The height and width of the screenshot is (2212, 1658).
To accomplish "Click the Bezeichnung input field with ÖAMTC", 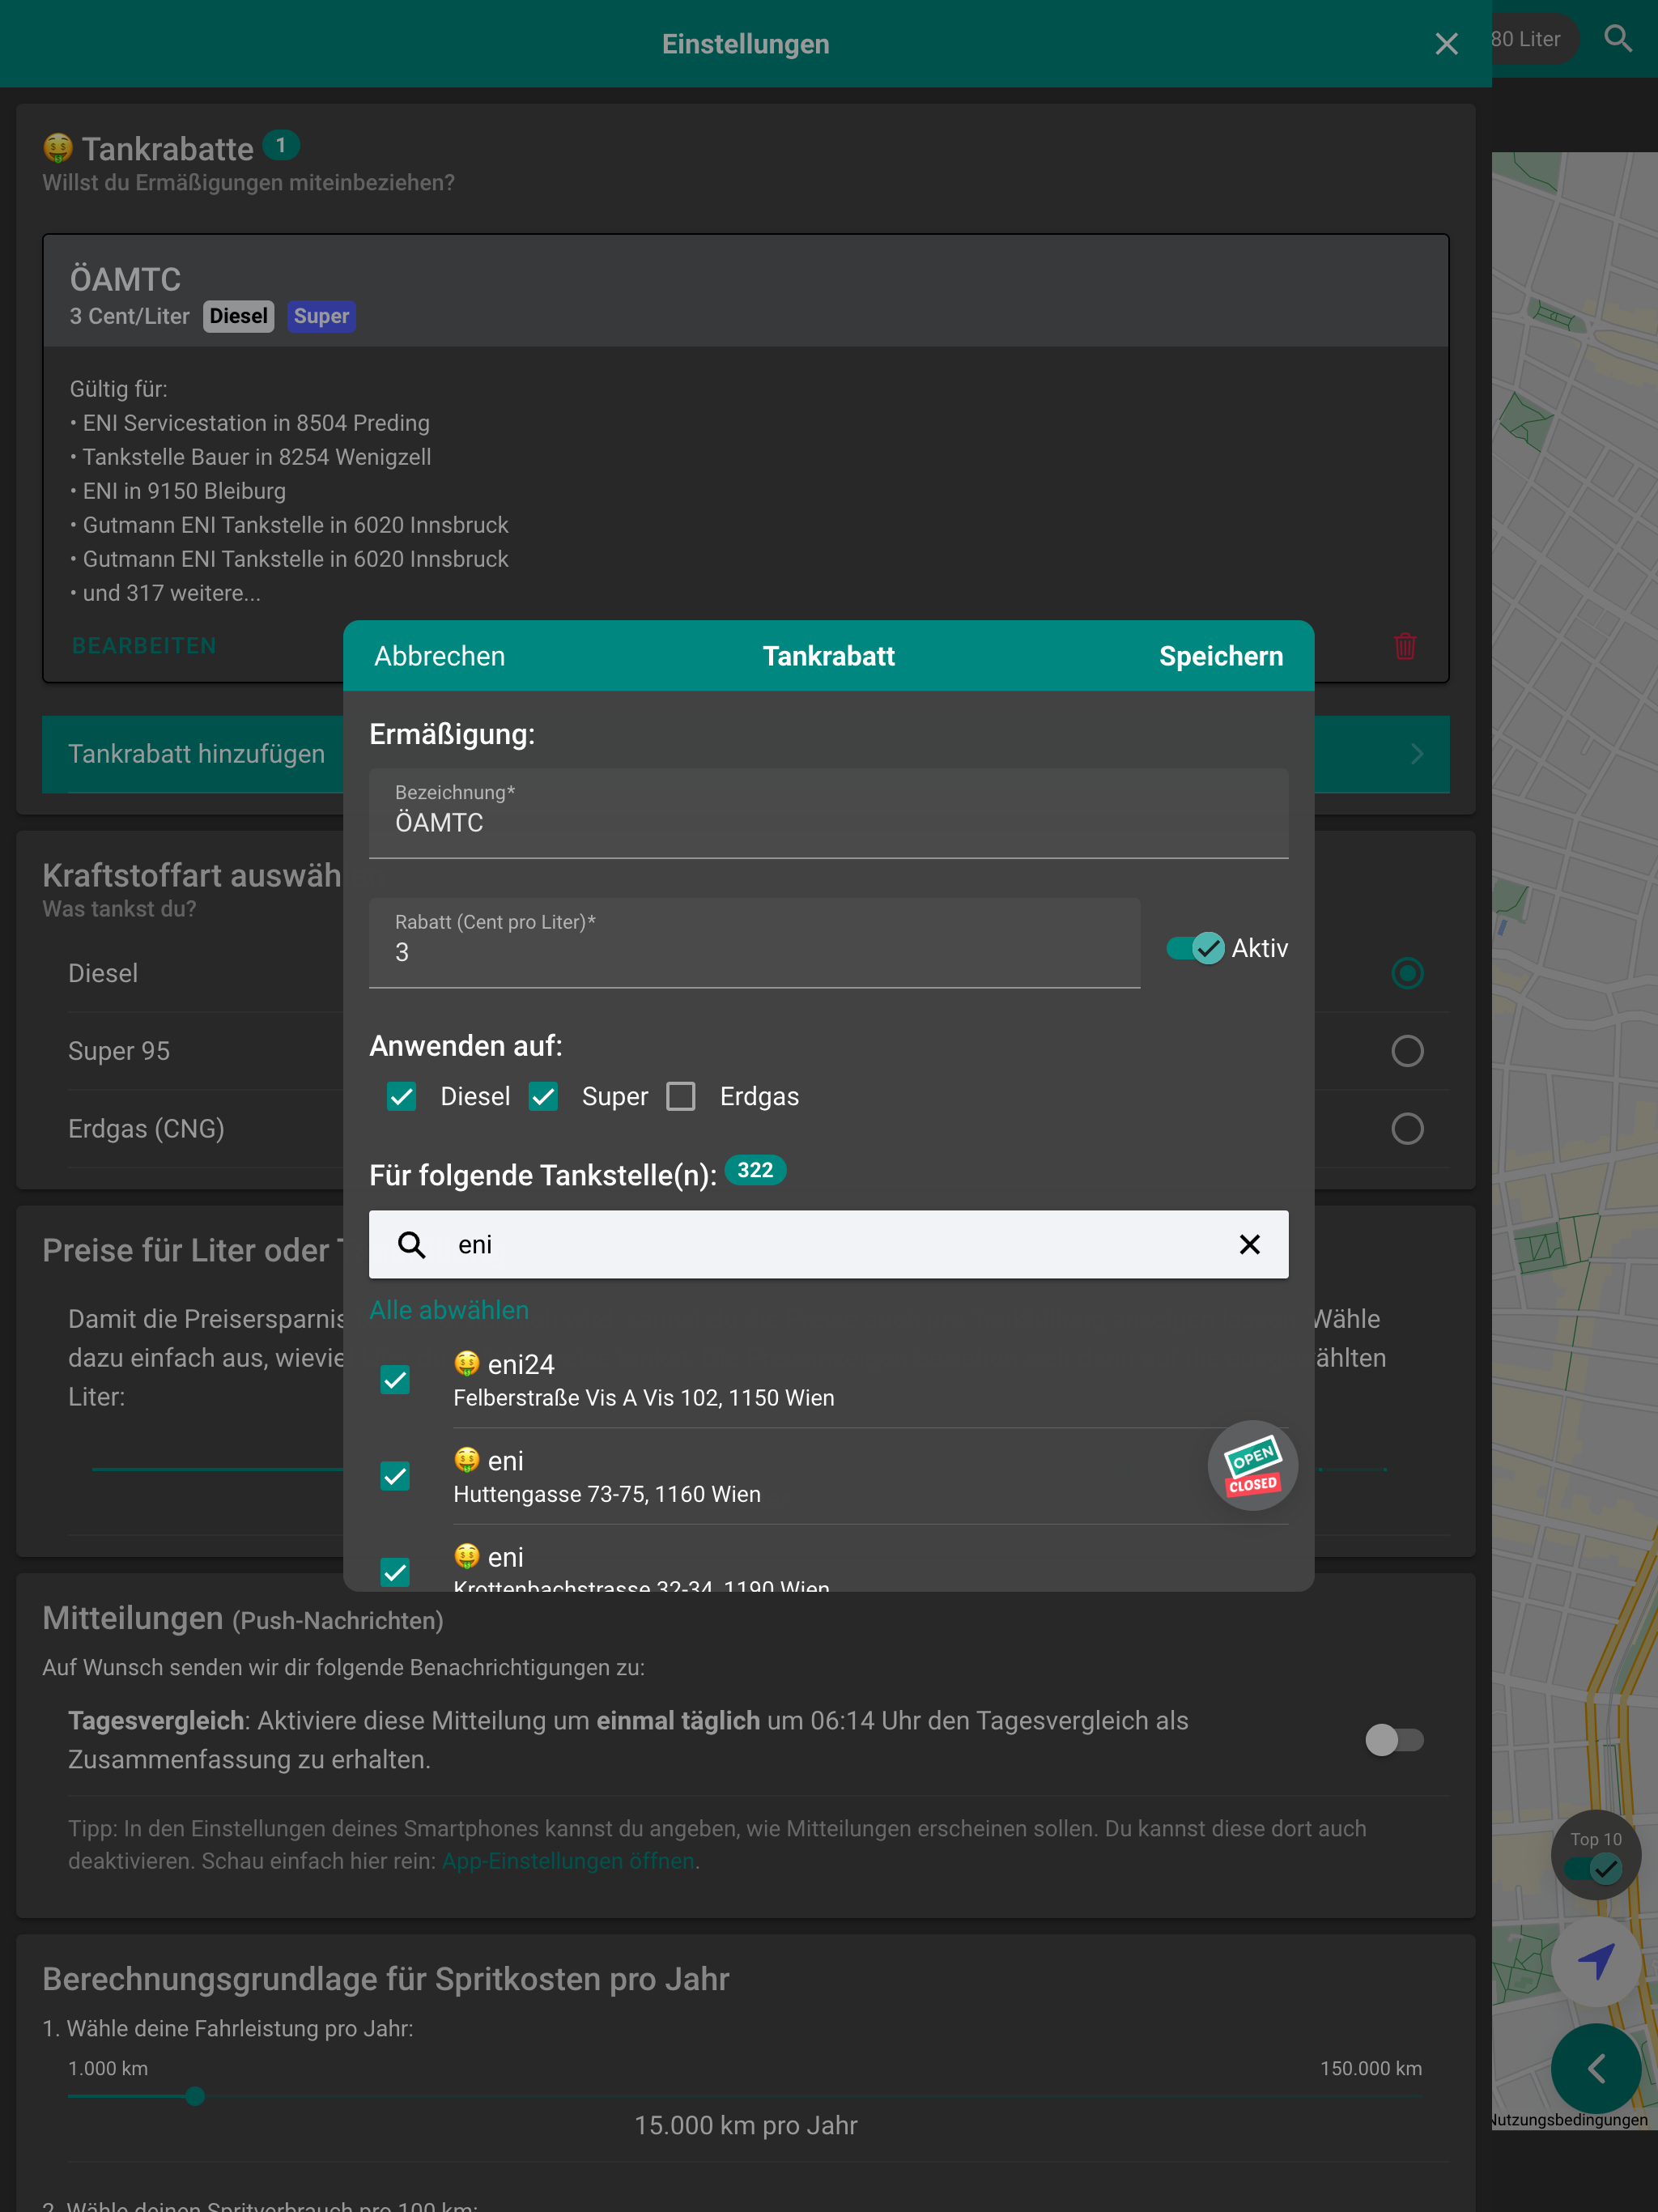I will tap(828, 813).
